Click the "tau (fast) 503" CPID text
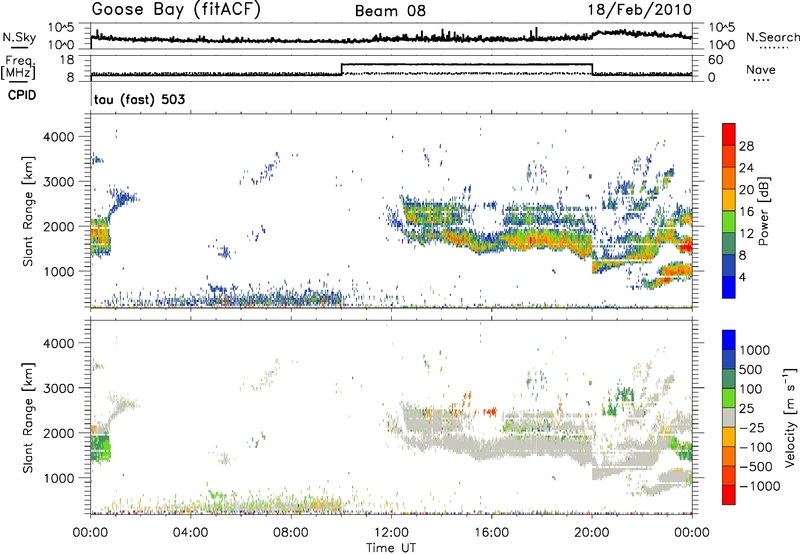This screenshot has width=800, height=554. click(139, 99)
